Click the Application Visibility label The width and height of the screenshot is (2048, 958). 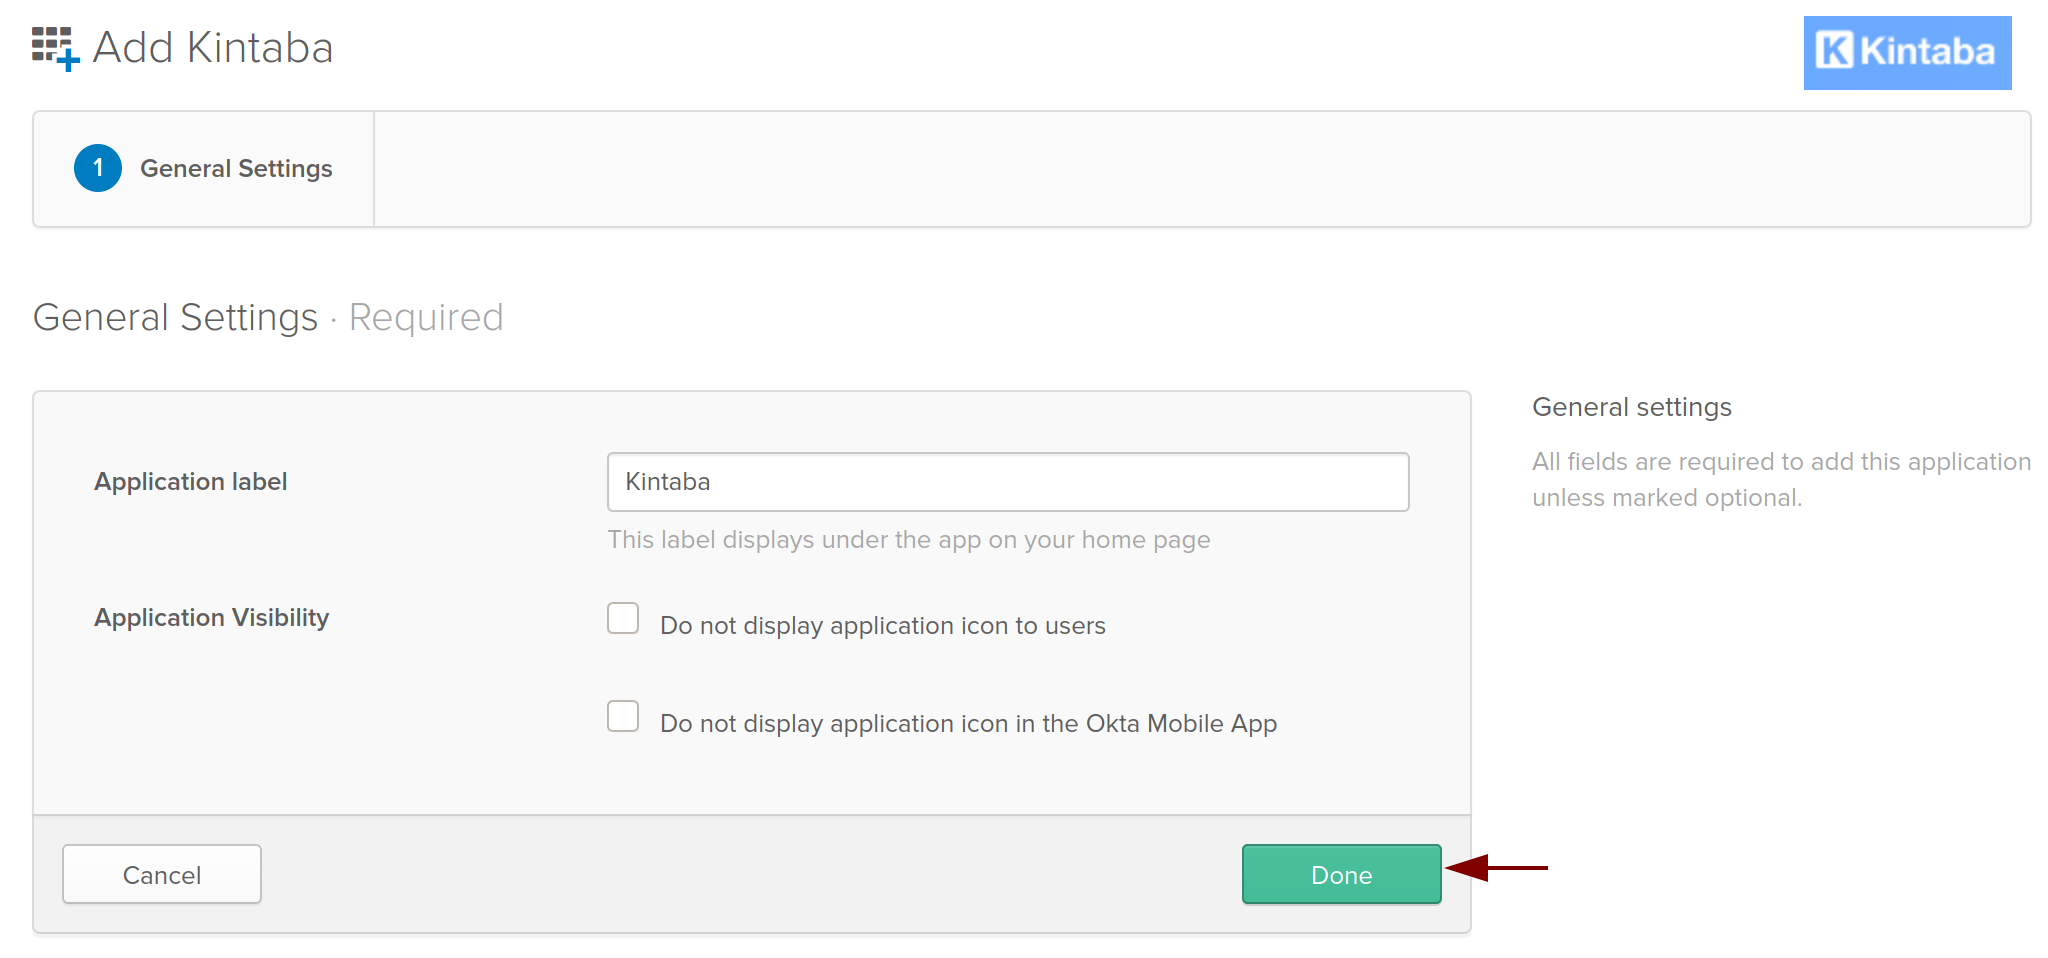(x=212, y=618)
